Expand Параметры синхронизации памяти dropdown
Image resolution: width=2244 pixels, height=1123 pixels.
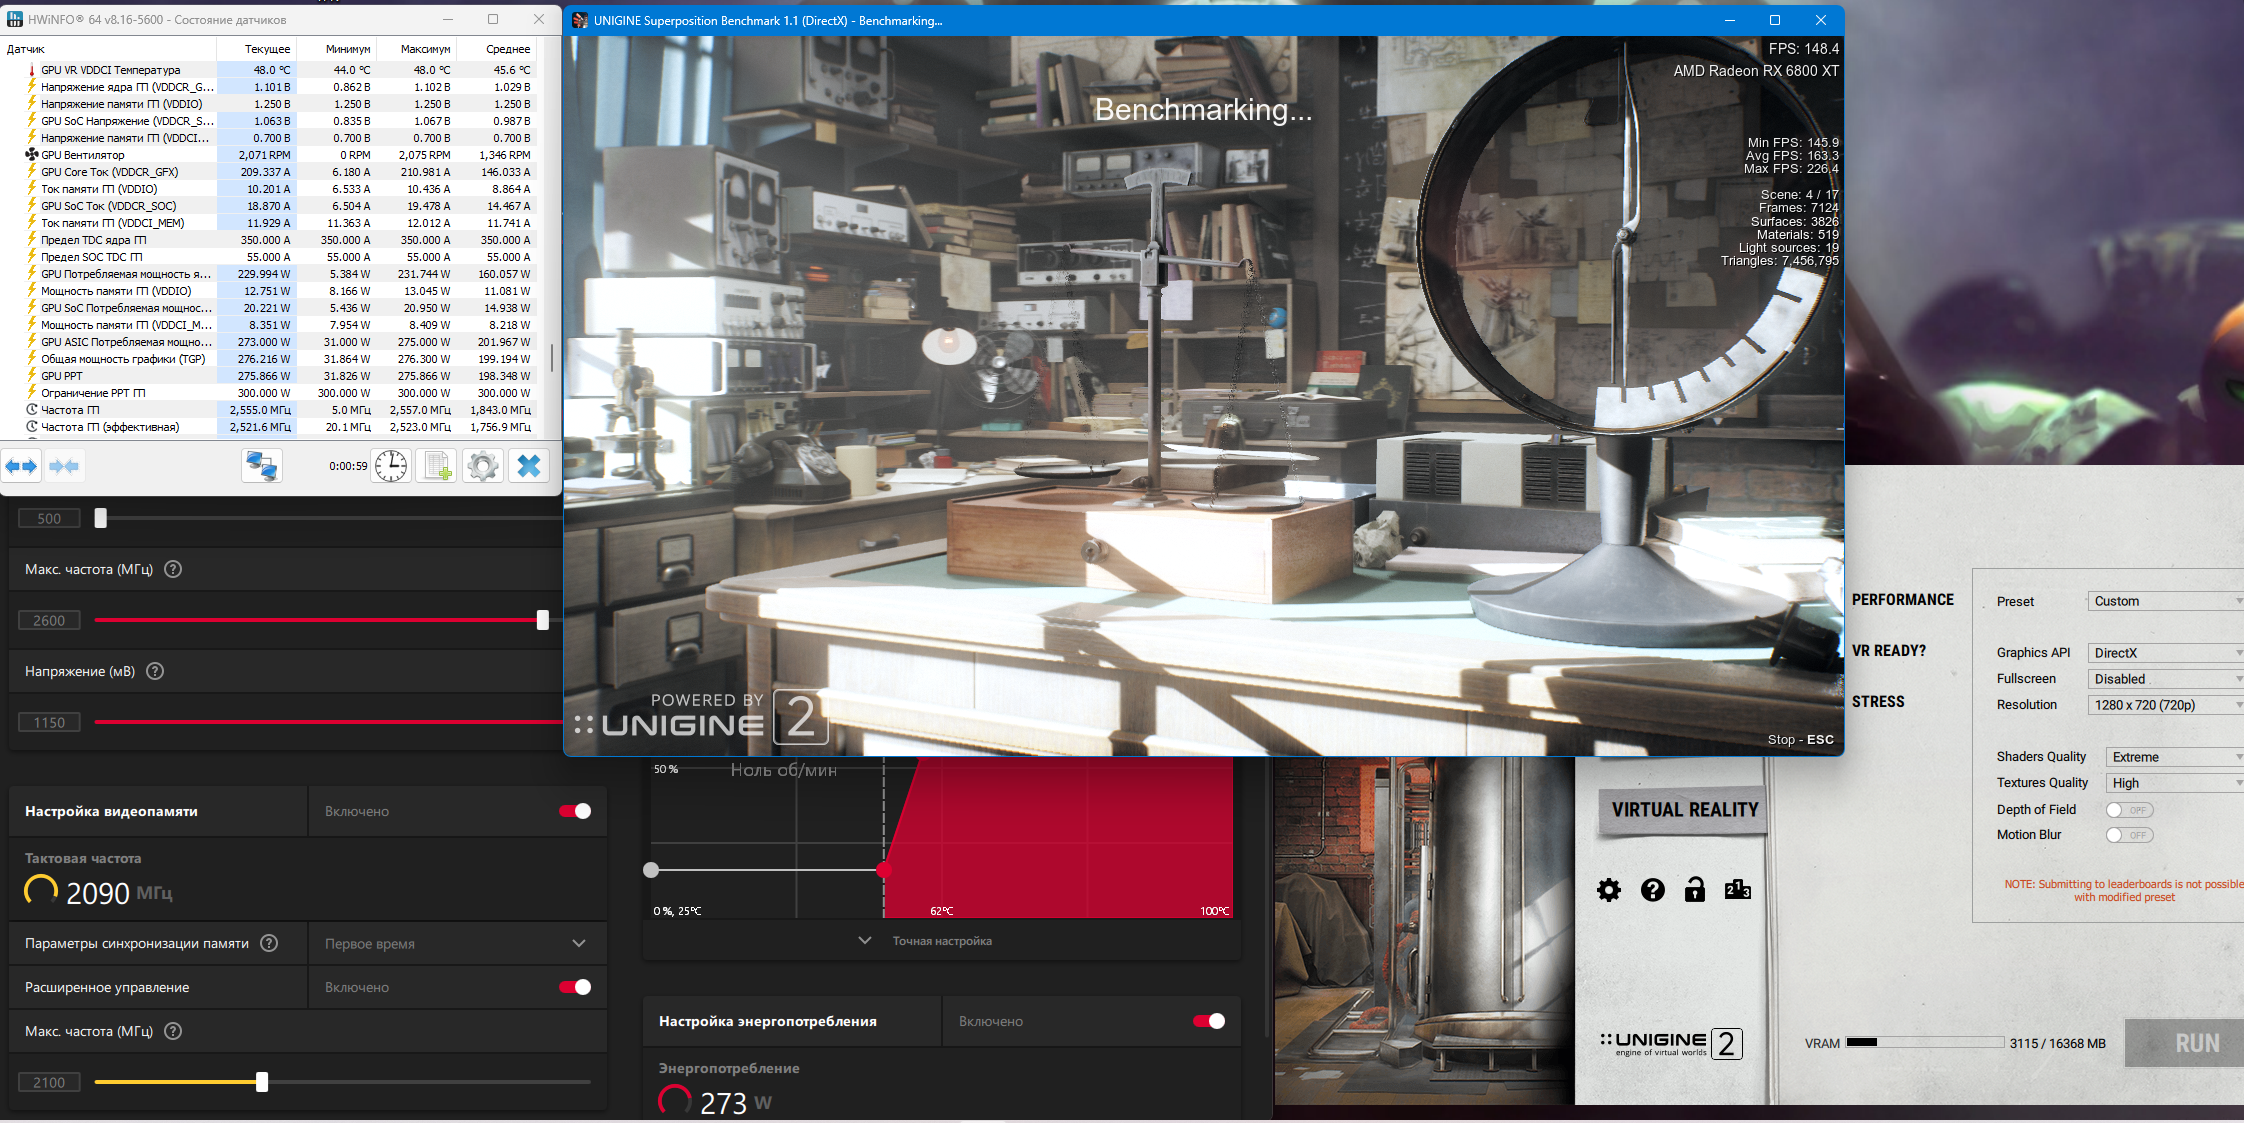coord(578,943)
